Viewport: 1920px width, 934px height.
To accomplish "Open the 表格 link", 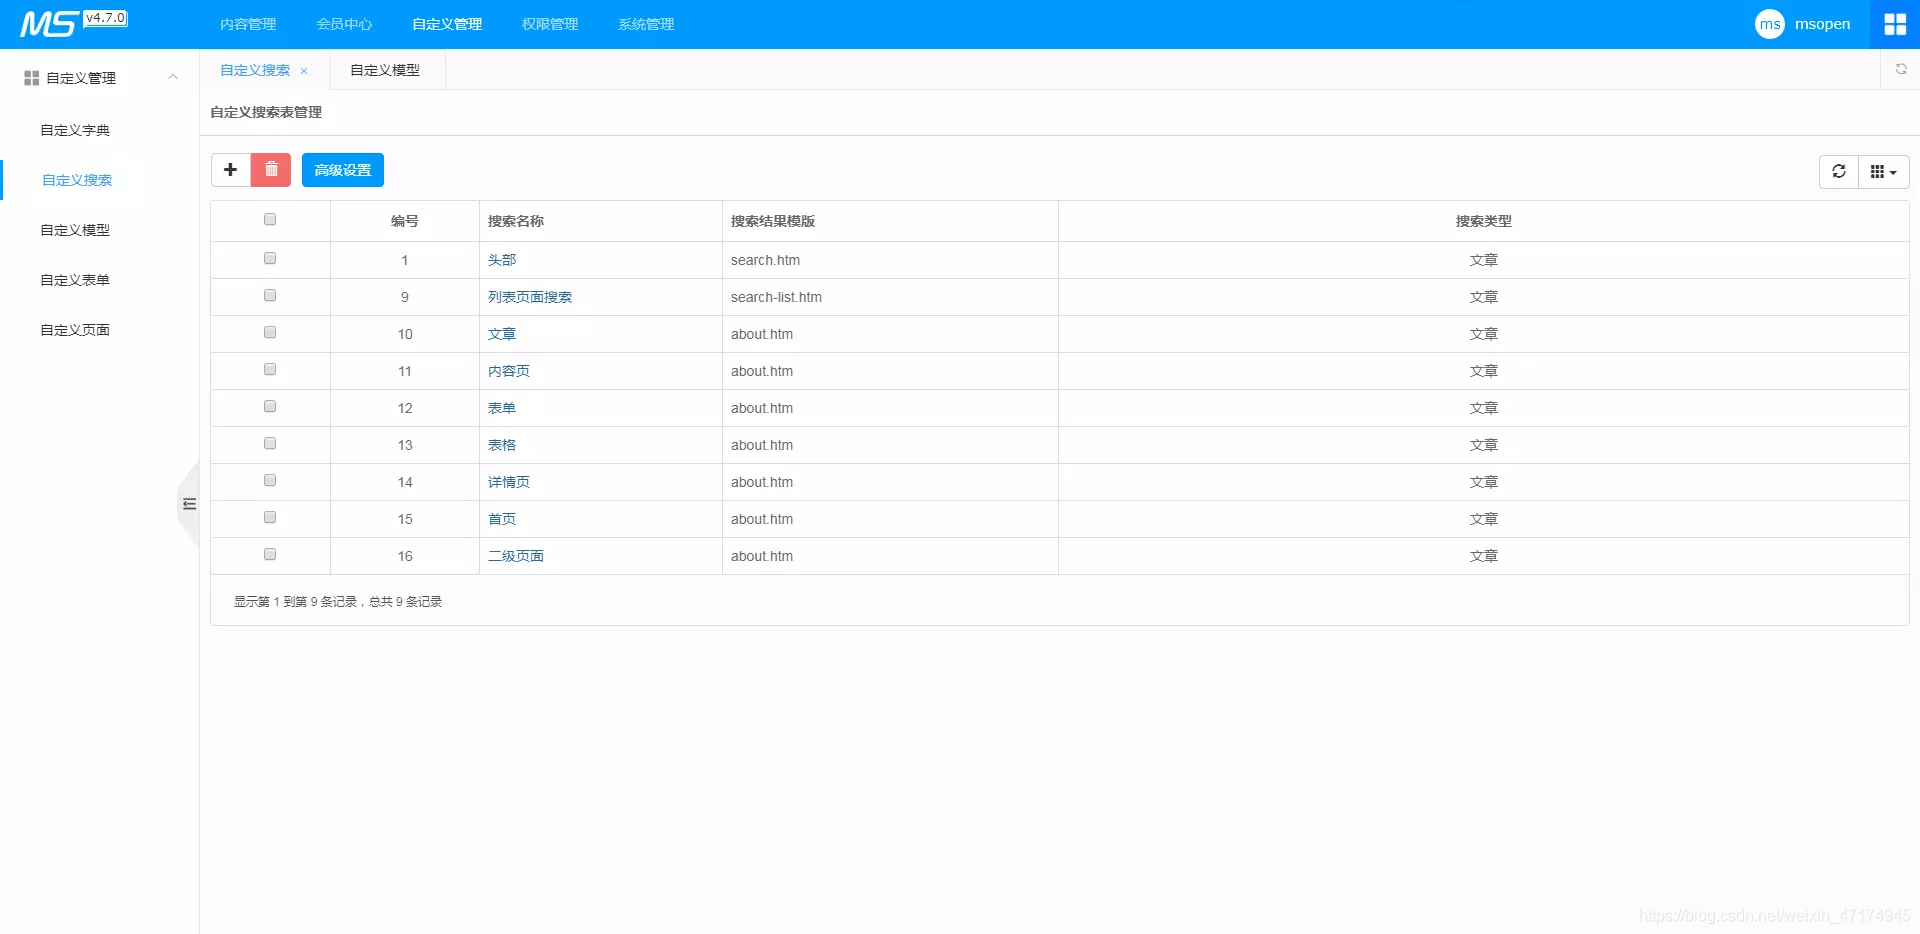I will pyautogui.click(x=502, y=445).
